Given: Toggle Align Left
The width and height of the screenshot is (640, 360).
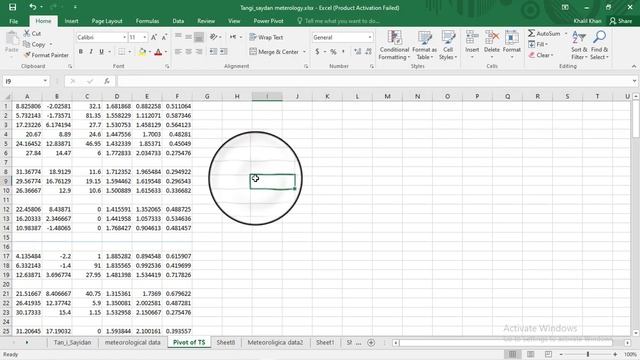Looking at the screenshot, I should 178,52.
